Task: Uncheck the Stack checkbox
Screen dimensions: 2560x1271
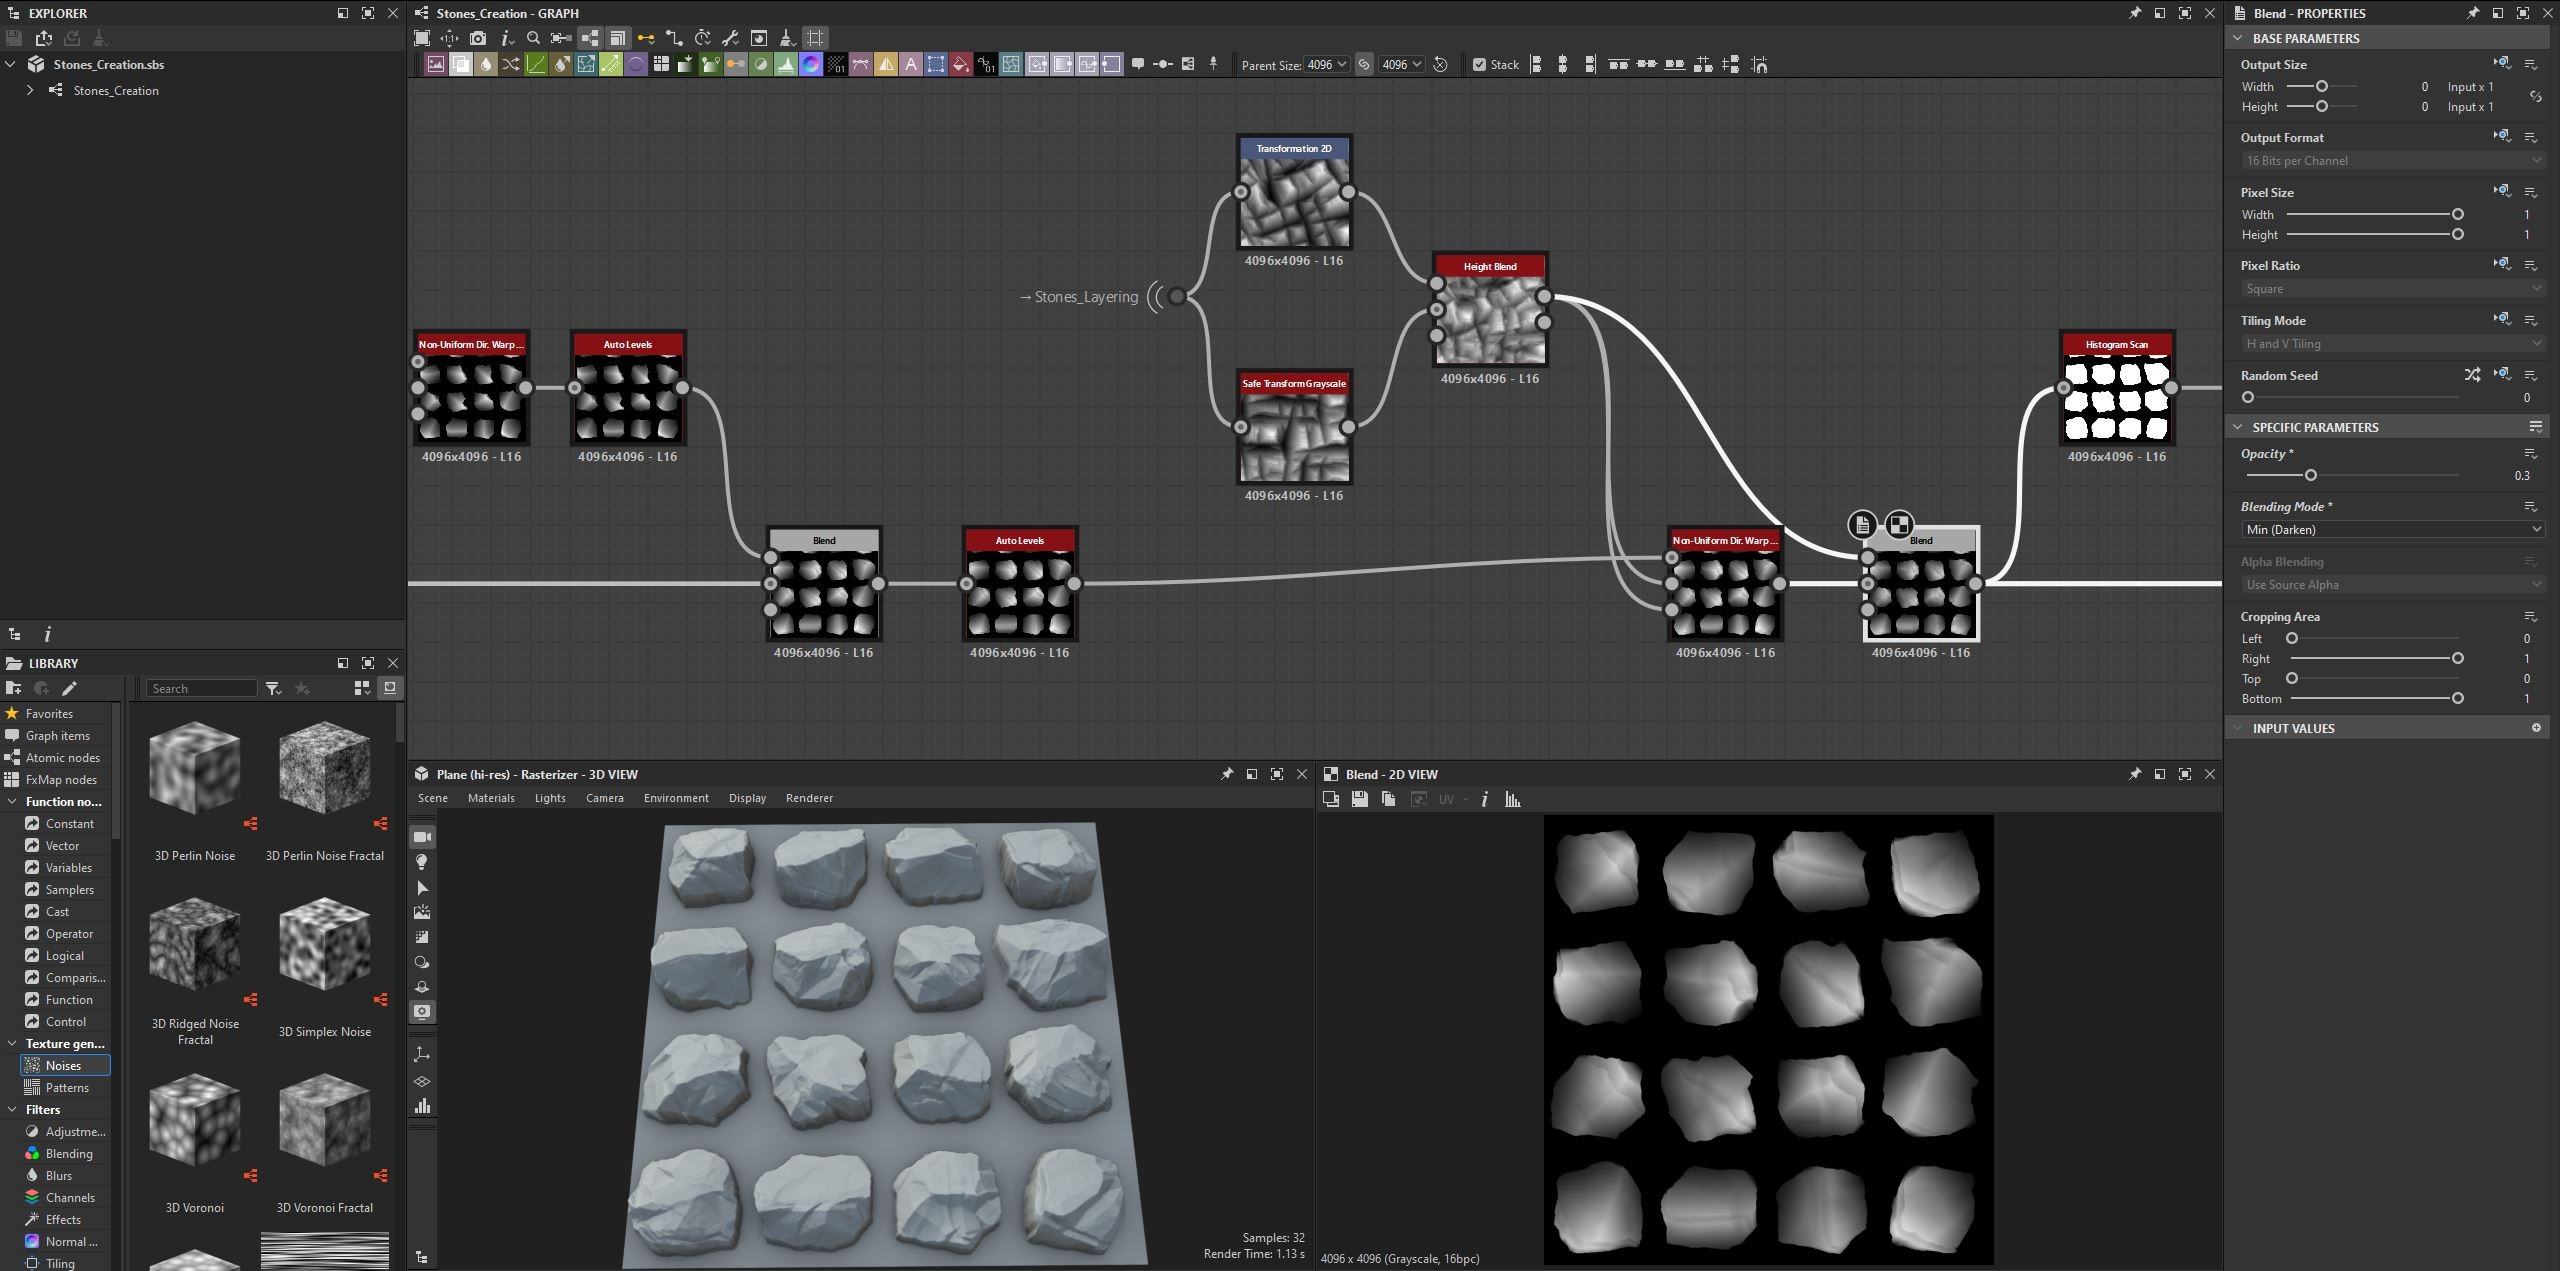Action: pyautogui.click(x=1479, y=65)
